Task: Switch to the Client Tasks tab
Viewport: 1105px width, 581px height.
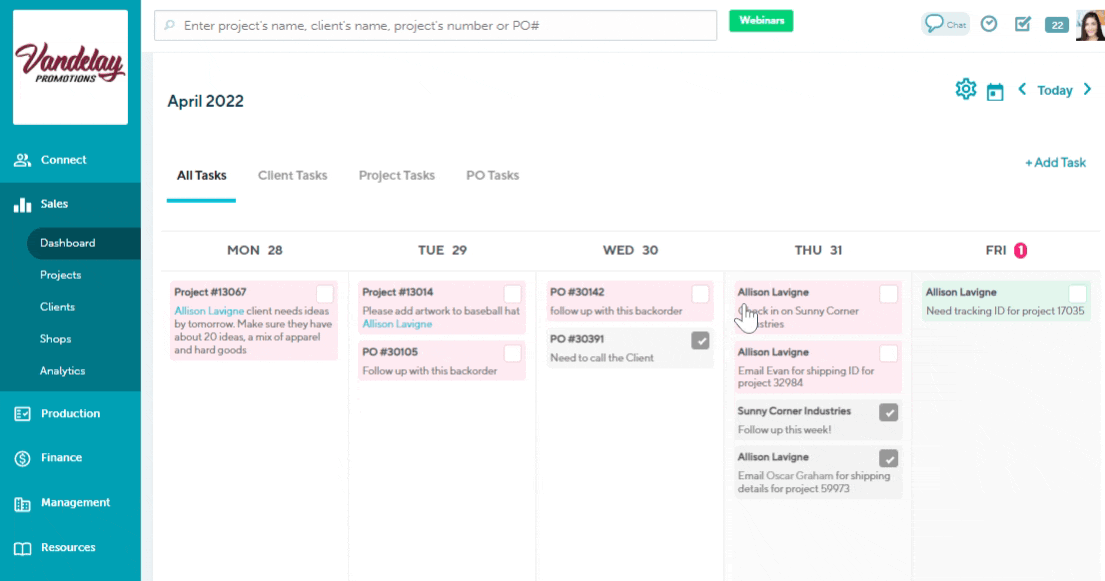Action: pyautogui.click(x=292, y=176)
